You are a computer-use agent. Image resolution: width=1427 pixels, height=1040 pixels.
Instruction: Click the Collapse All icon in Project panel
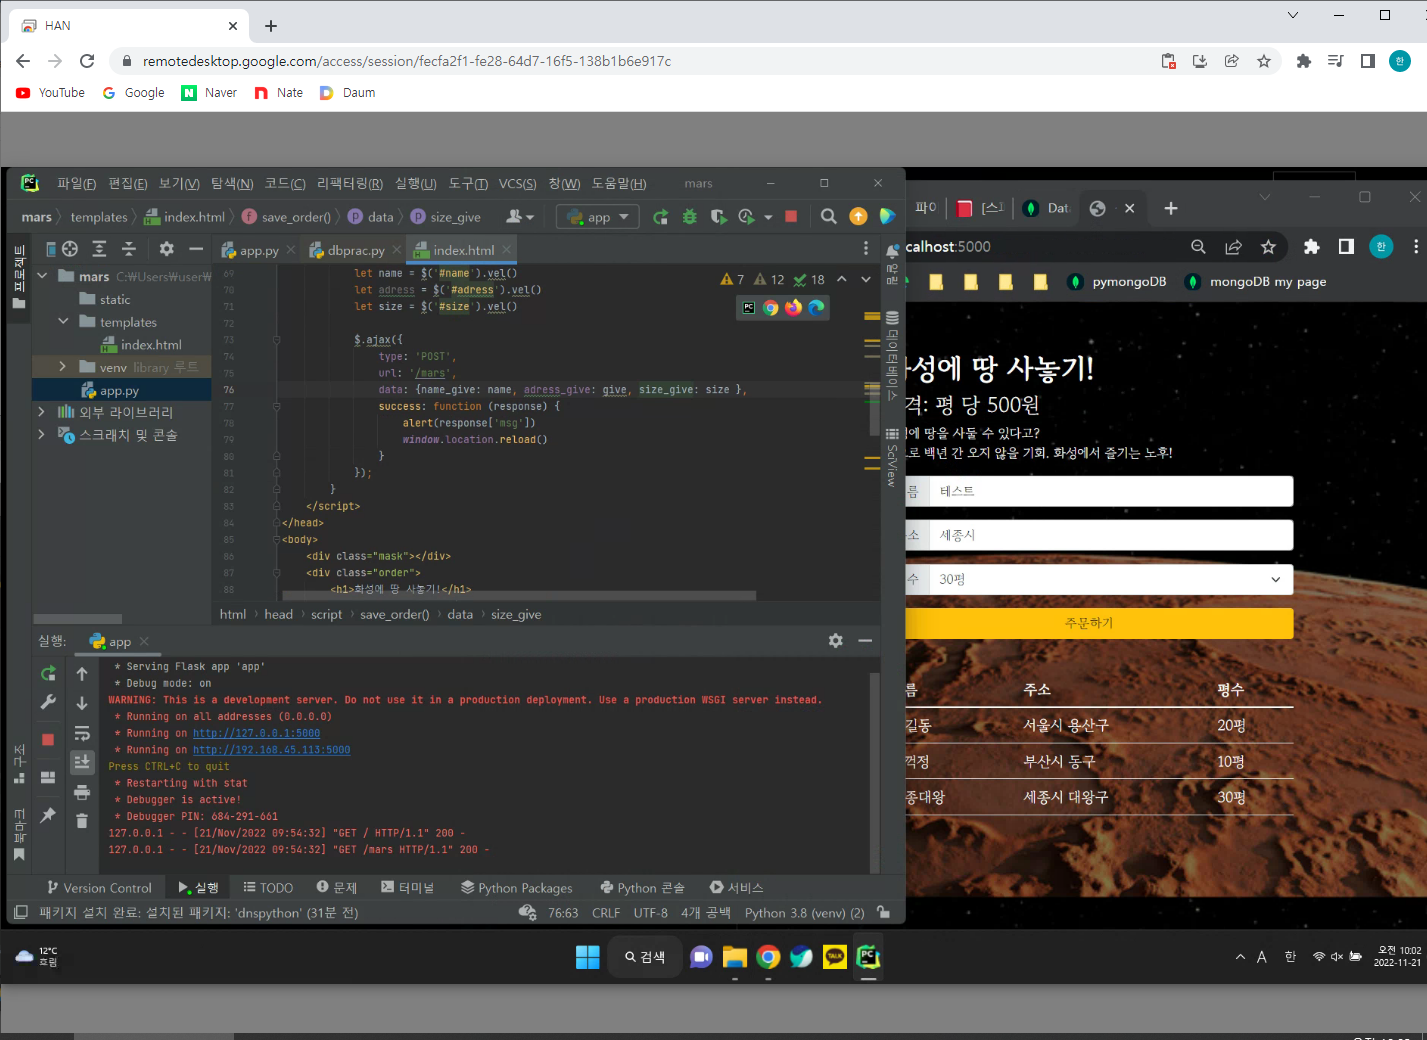(x=128, y=249)
